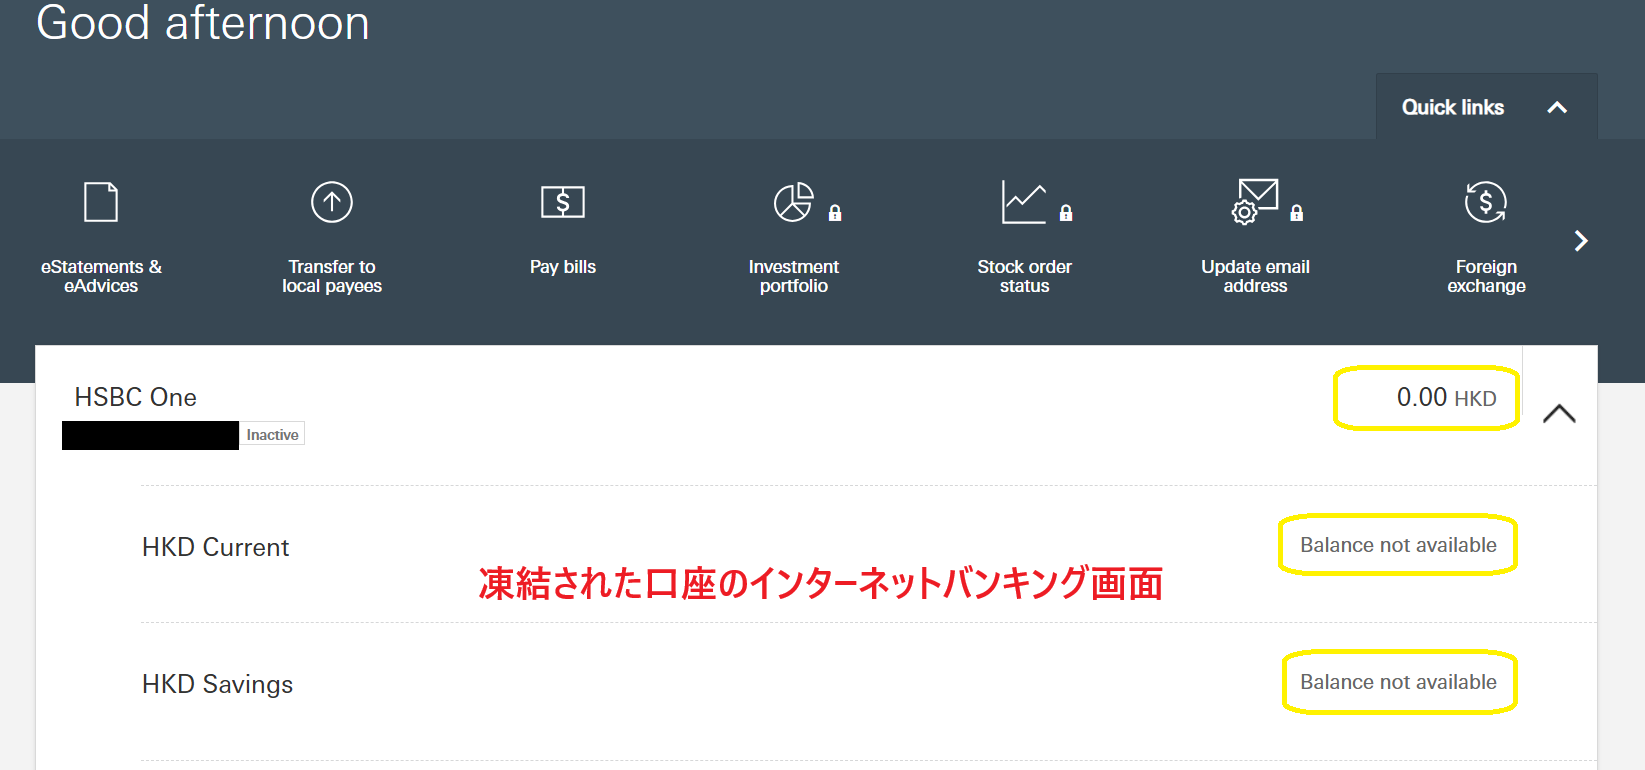Check the Stock order status chart icon

[x=1023, y=202]
